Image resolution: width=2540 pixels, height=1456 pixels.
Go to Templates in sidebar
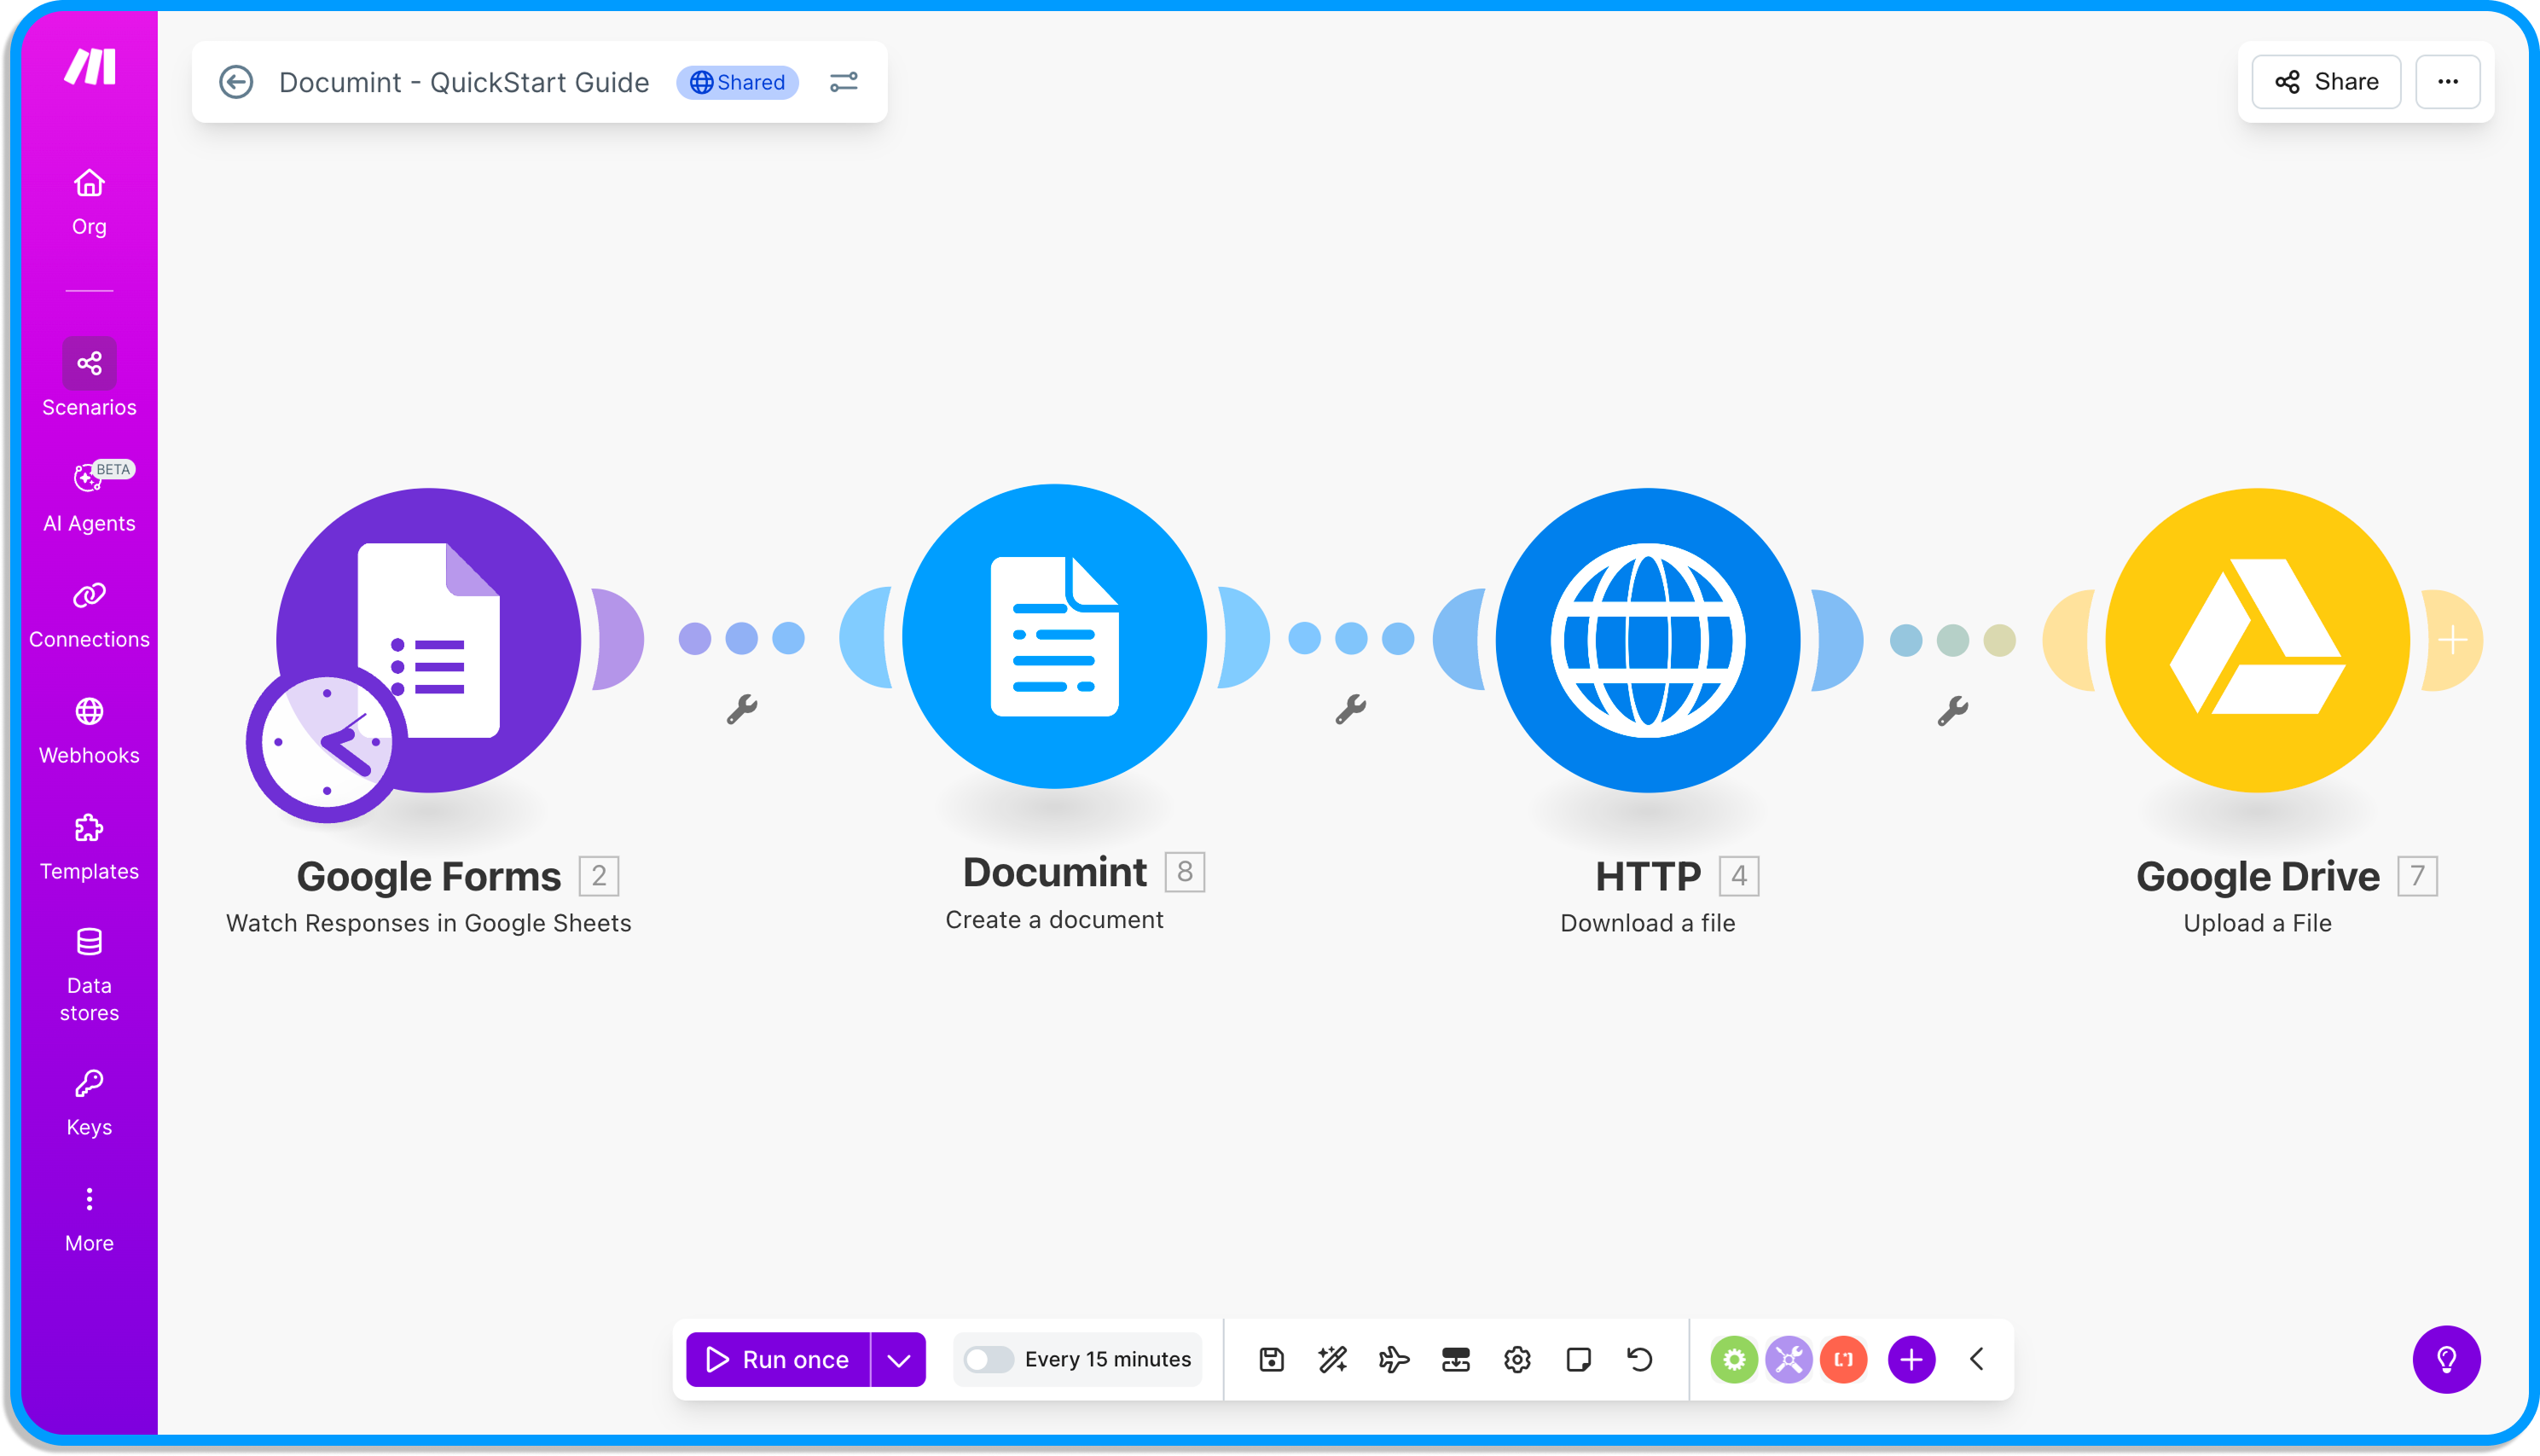coord(89,846)
